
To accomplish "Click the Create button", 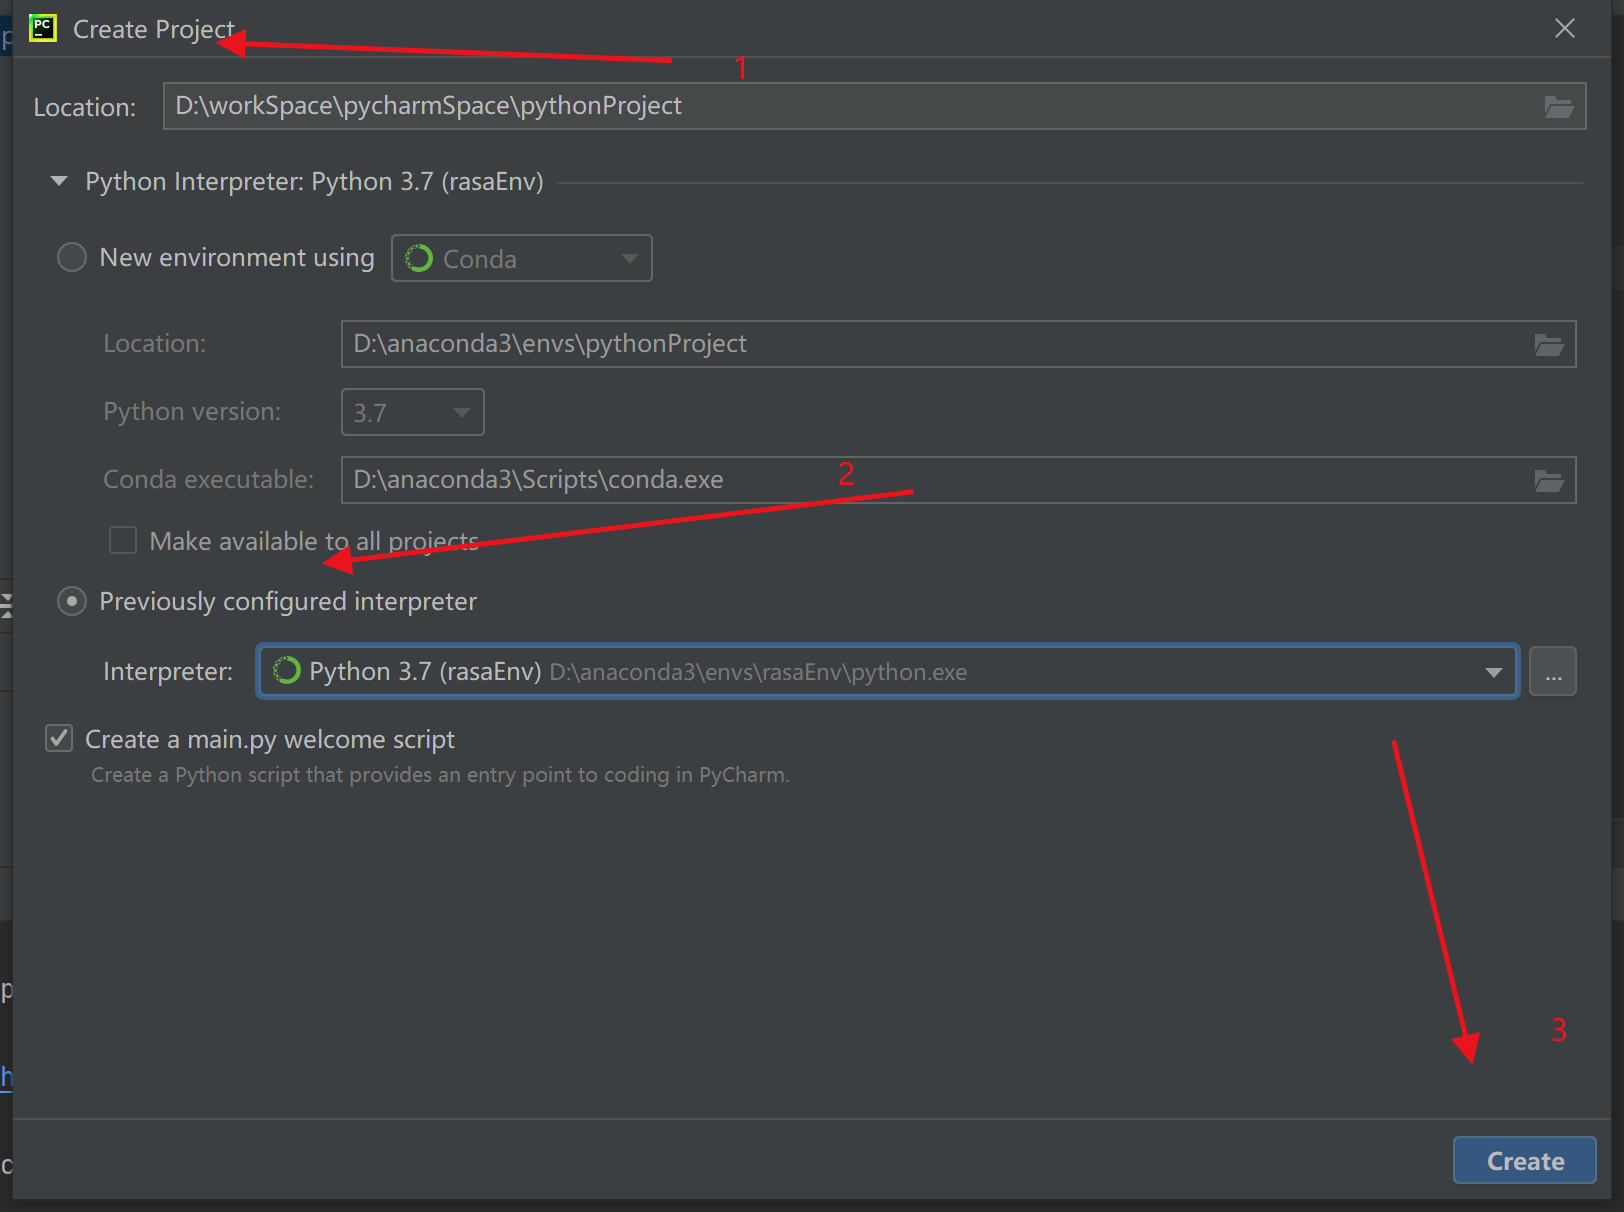I will click(1525, 1160).
